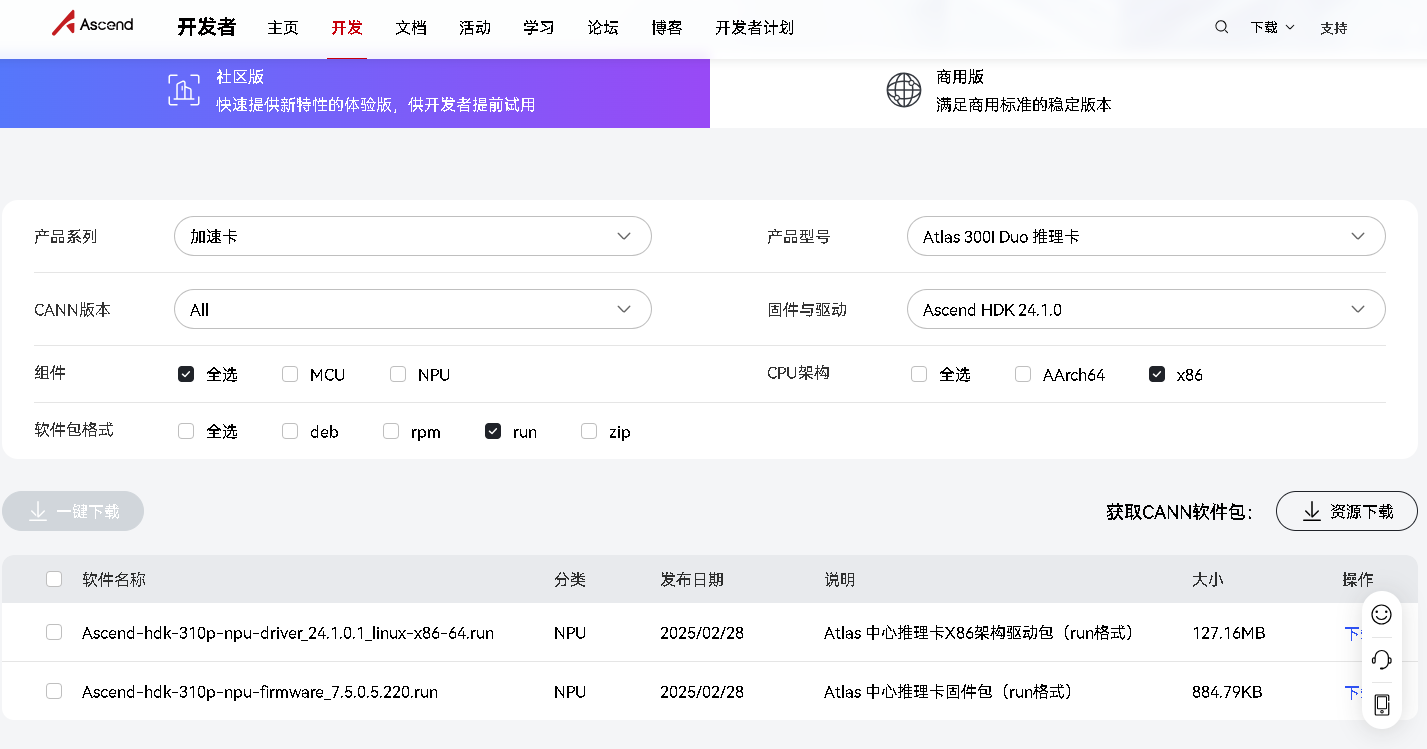Open the 活动 navigation item

475,28
